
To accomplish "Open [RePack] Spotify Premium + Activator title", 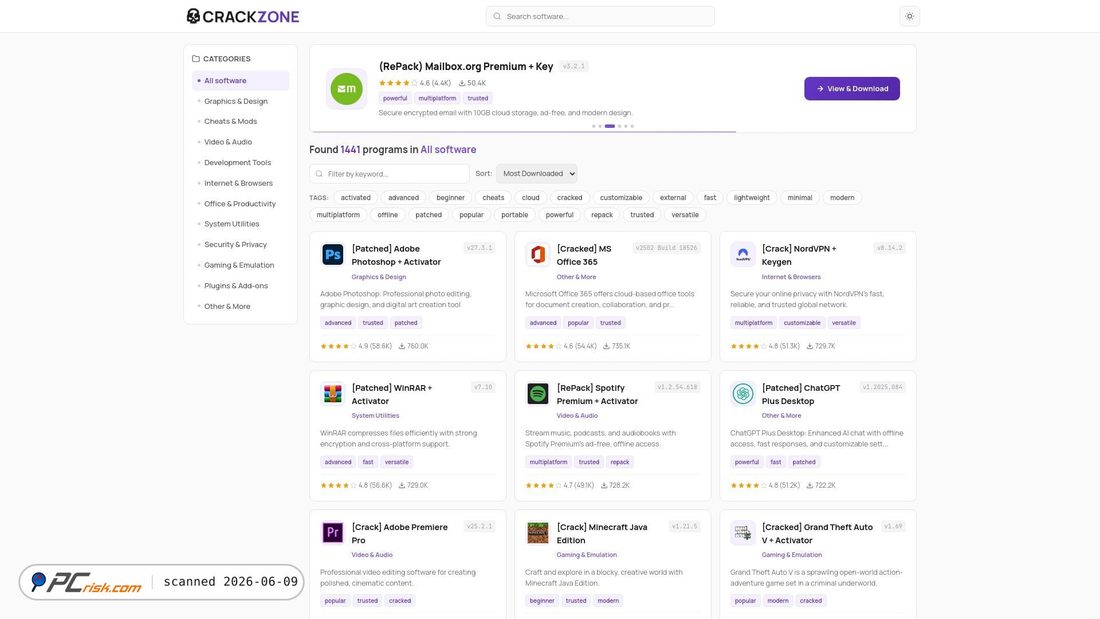I will [597, 394].
